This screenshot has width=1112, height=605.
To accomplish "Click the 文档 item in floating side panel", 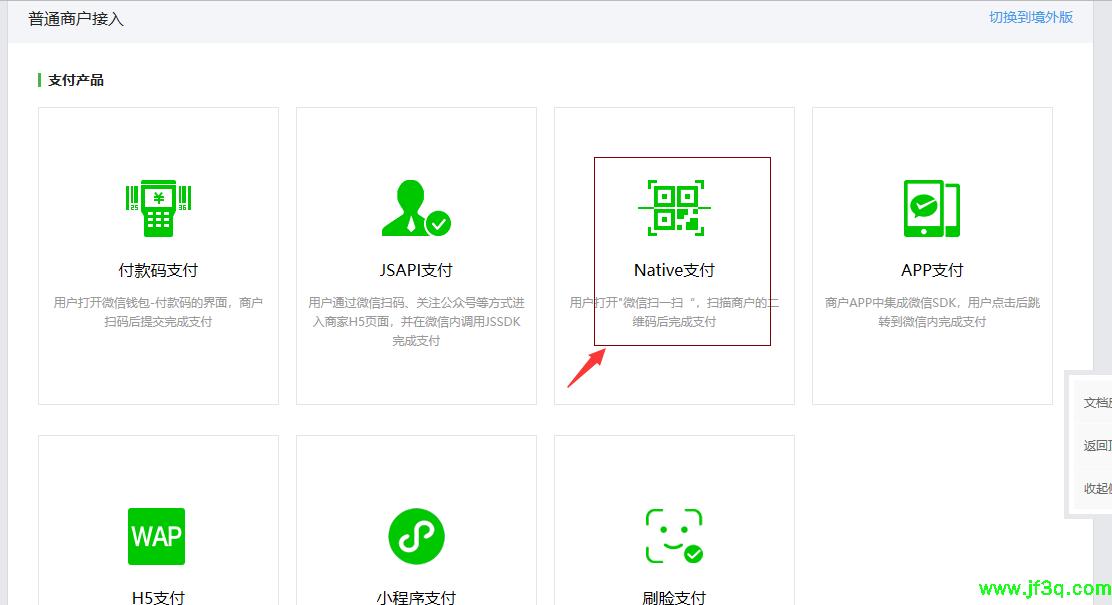I will (1096, 403).
